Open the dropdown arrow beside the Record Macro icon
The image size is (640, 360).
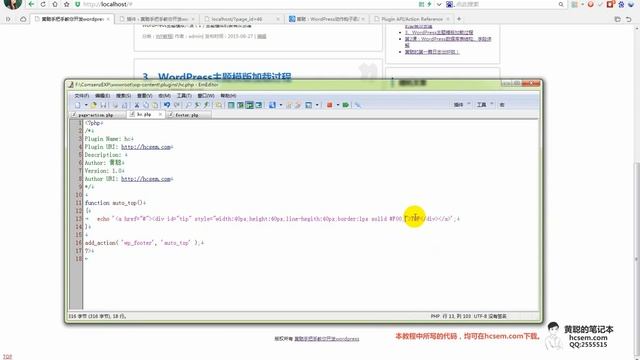(x=338, y=105)
